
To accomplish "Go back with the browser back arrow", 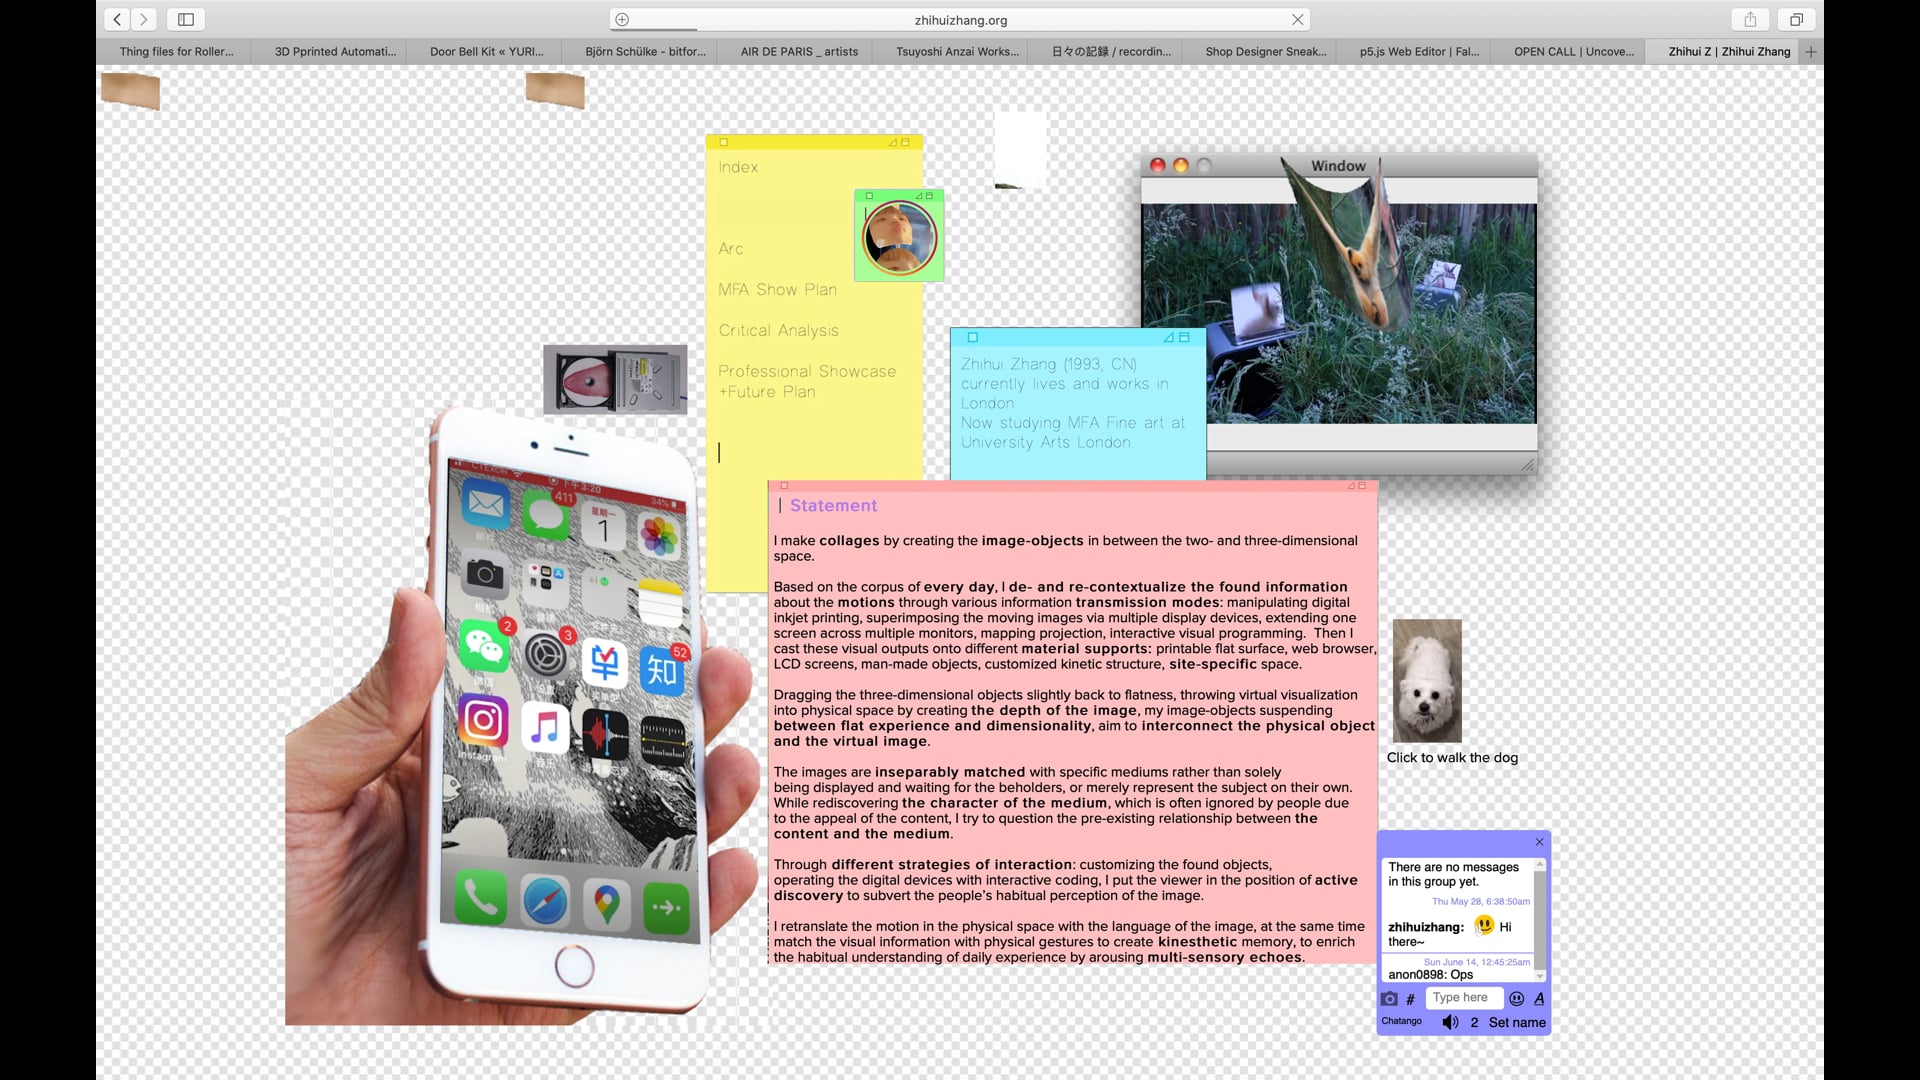I will click(x=117, y=19).
